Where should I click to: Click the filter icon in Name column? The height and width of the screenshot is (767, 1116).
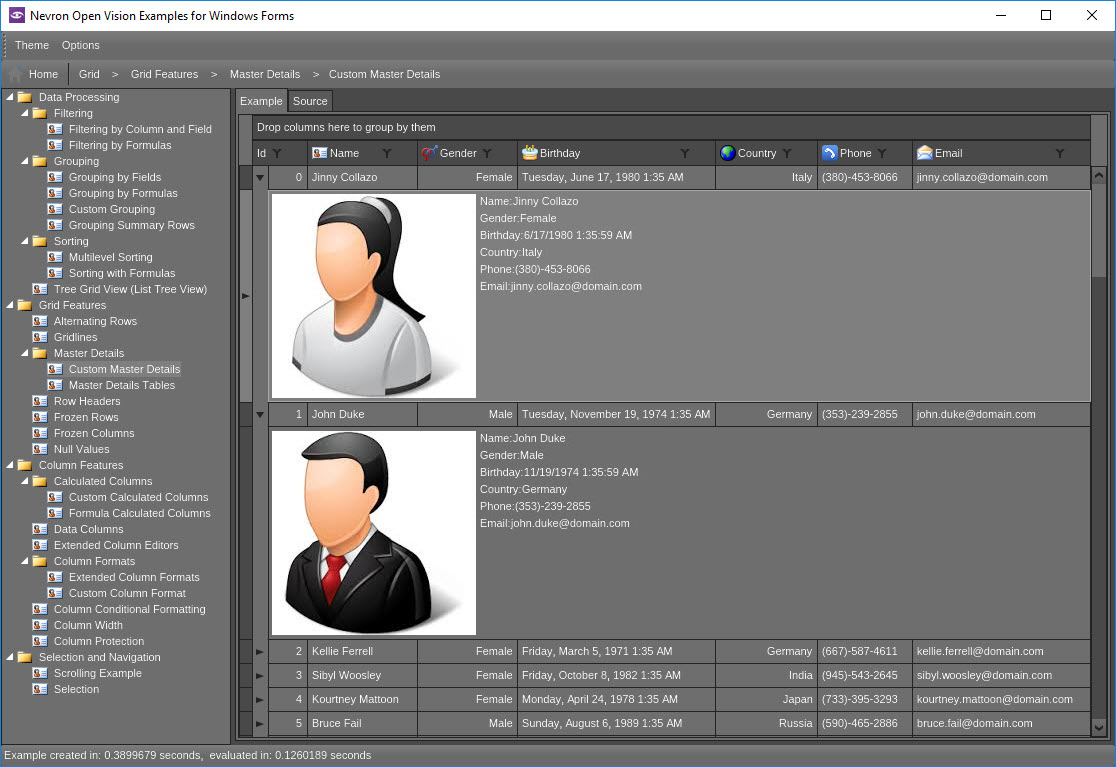(x=385, y=154)
